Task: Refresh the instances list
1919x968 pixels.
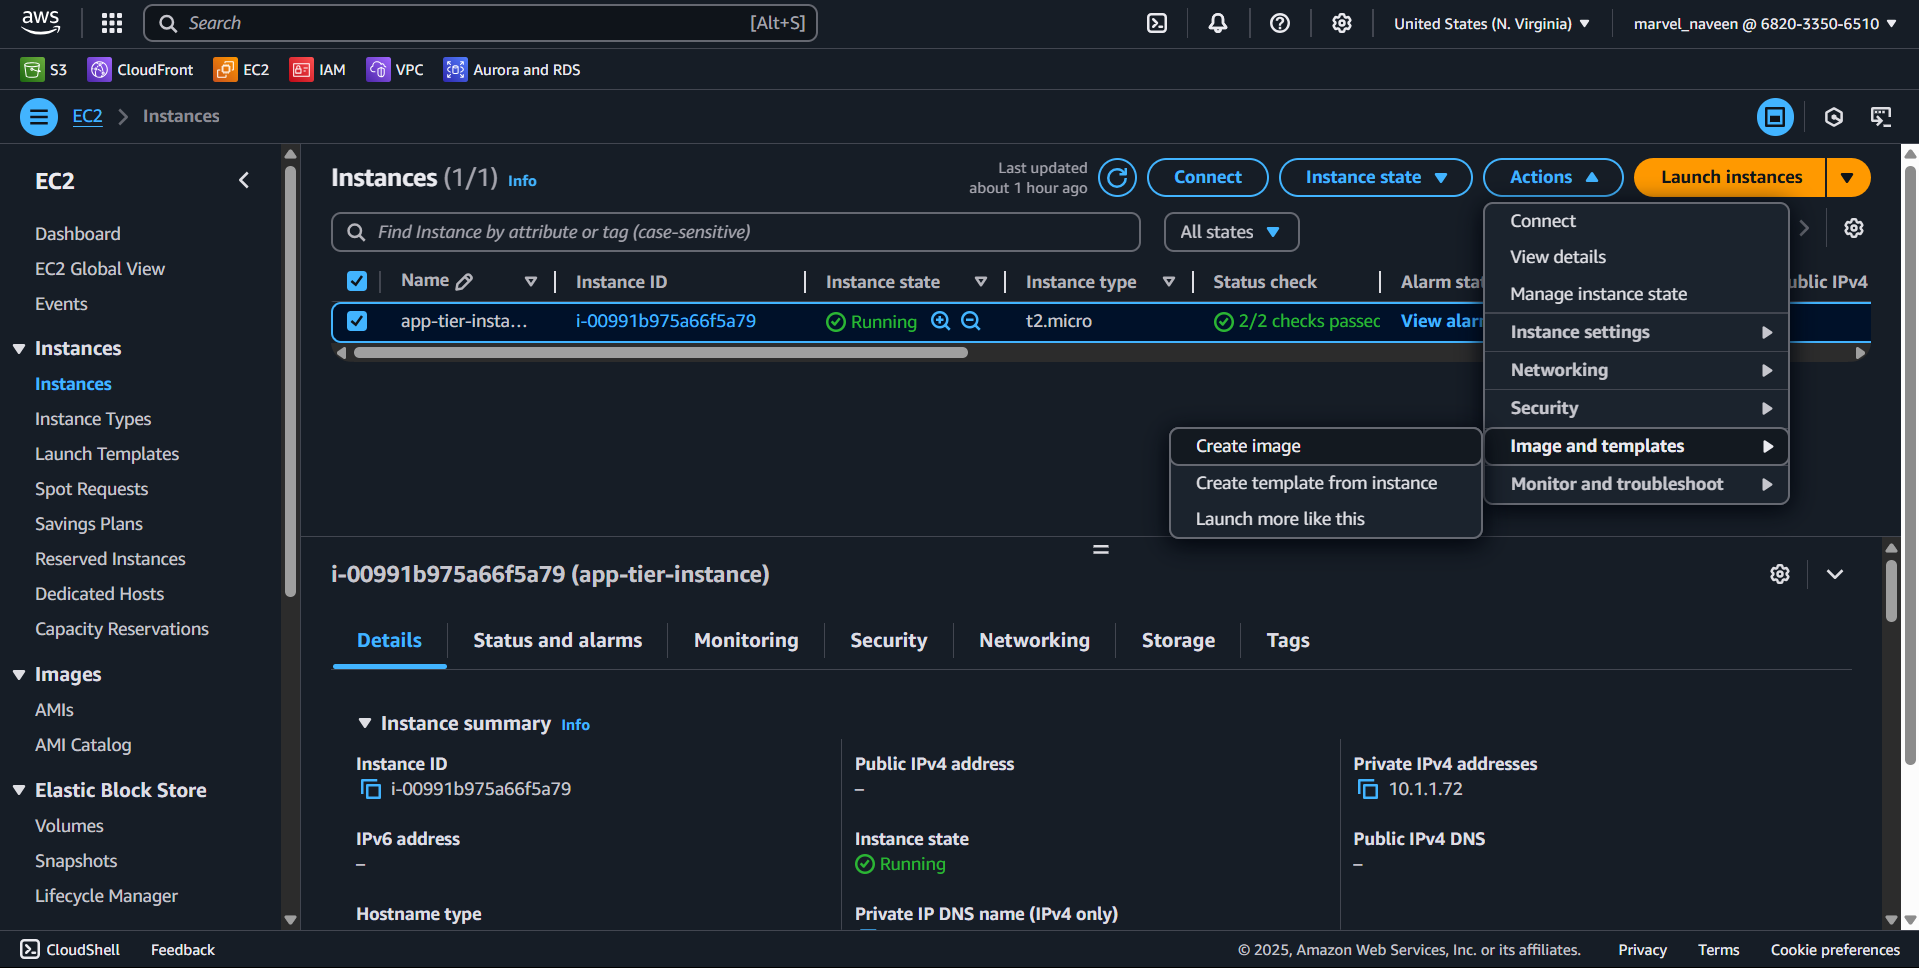Action: [x=1117, y=178]
